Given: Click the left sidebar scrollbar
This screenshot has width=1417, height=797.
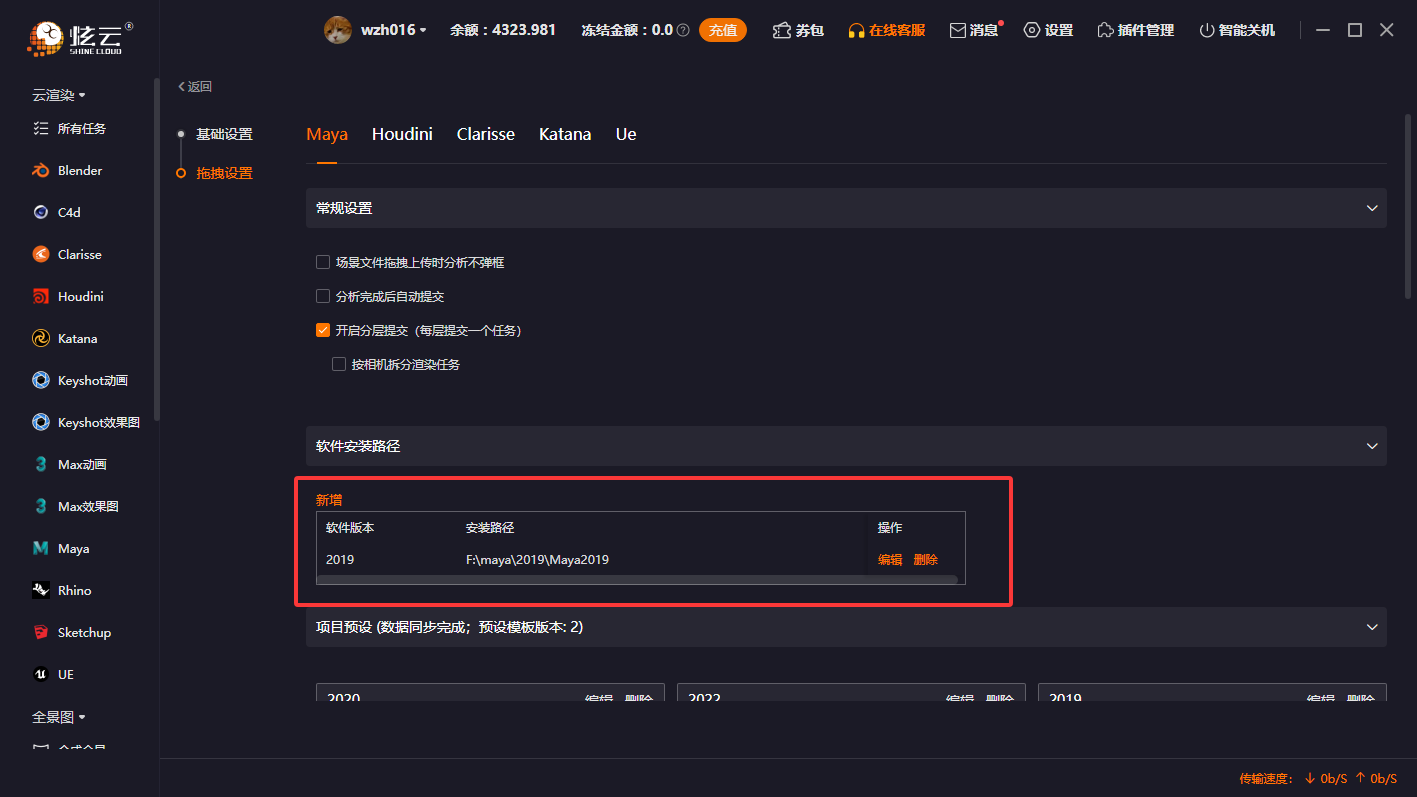Looking at the screenshot, I should (156, 250).
